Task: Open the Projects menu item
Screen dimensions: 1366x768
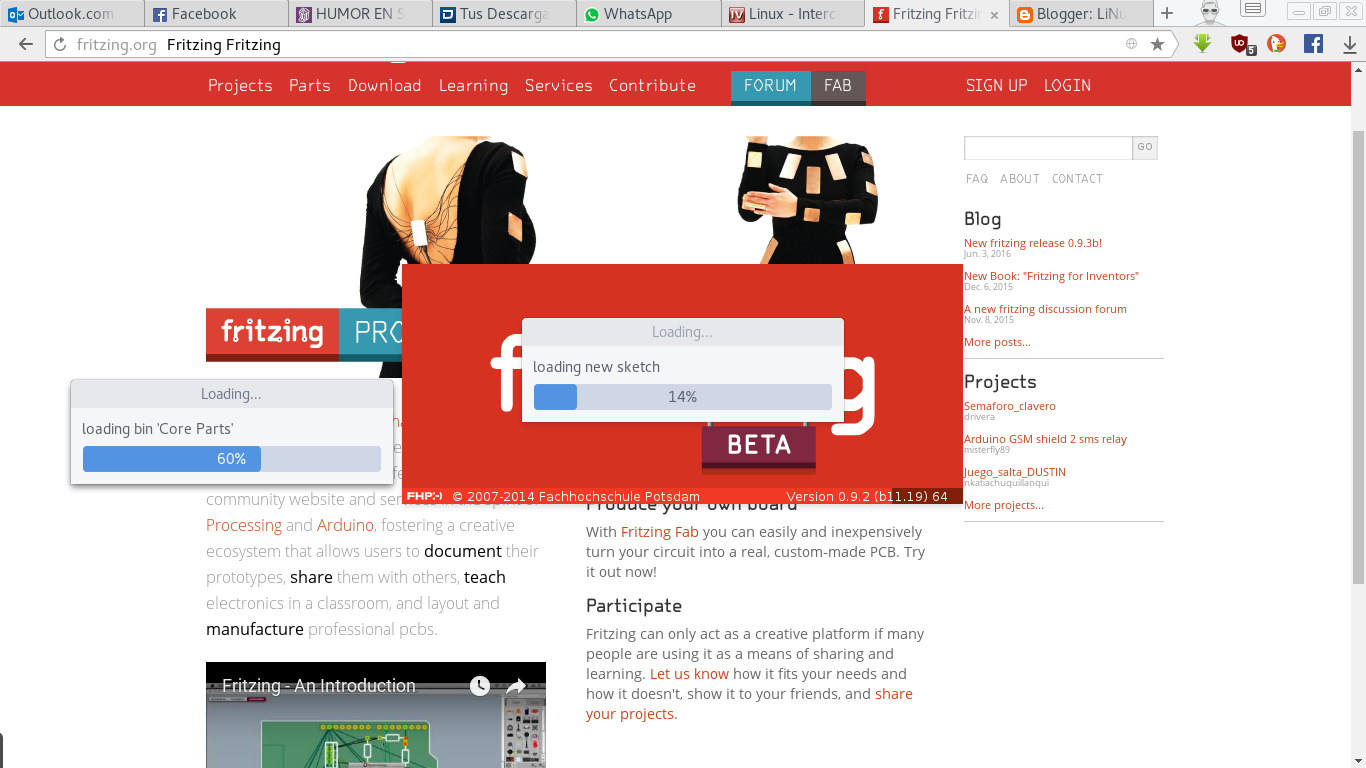Action: click(x=240, y=86)
